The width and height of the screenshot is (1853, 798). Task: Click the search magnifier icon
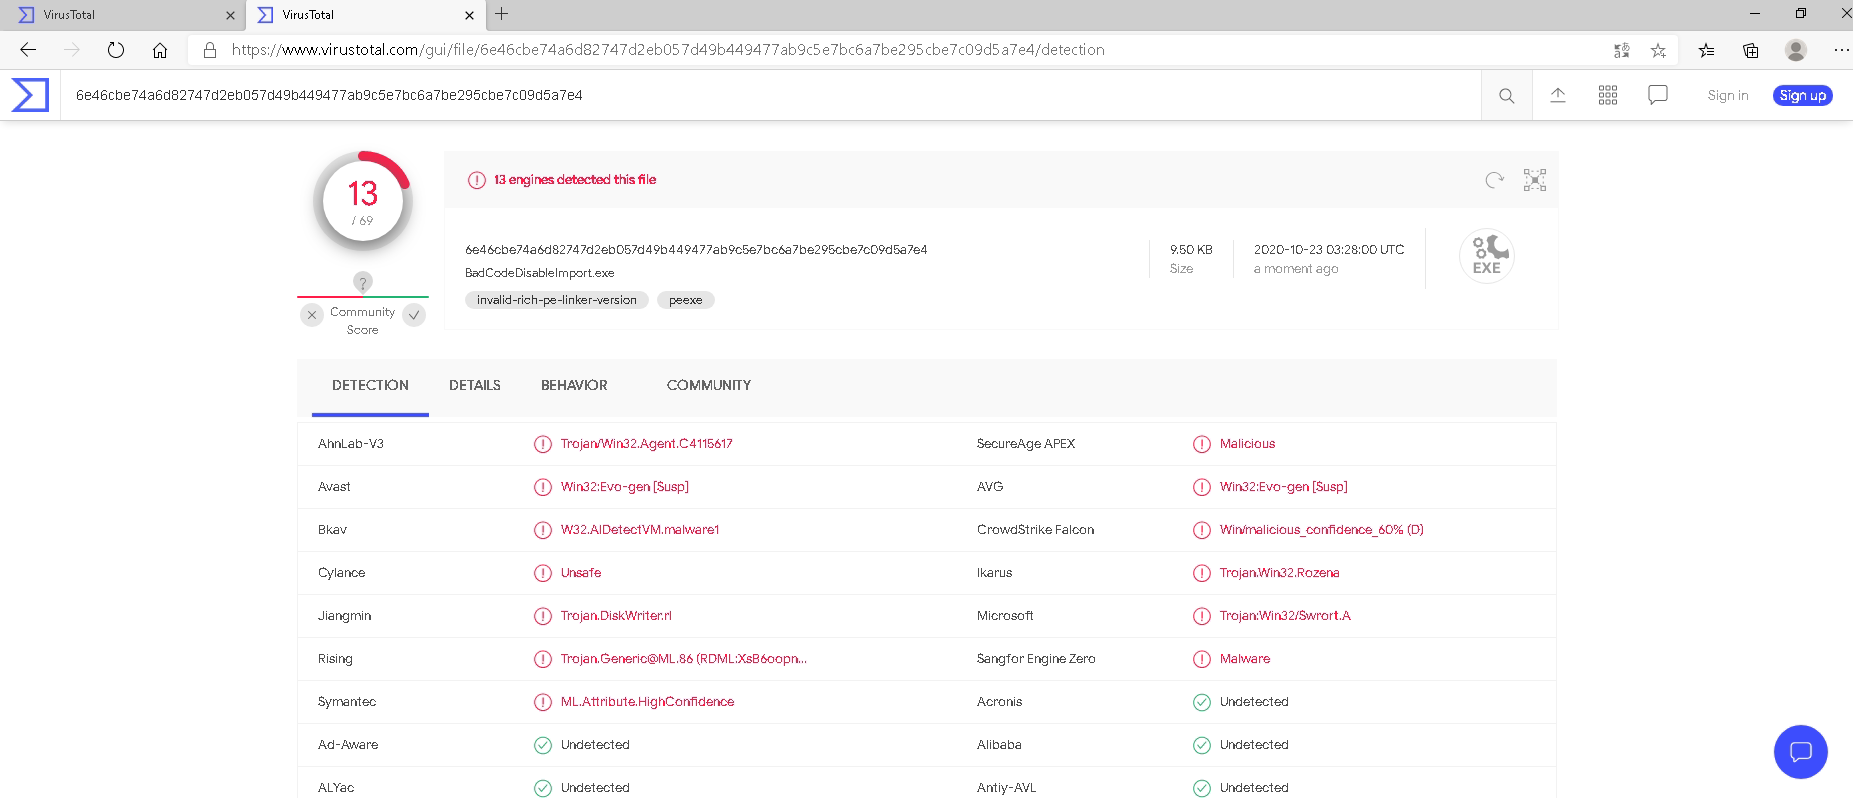coord(1506,96)
